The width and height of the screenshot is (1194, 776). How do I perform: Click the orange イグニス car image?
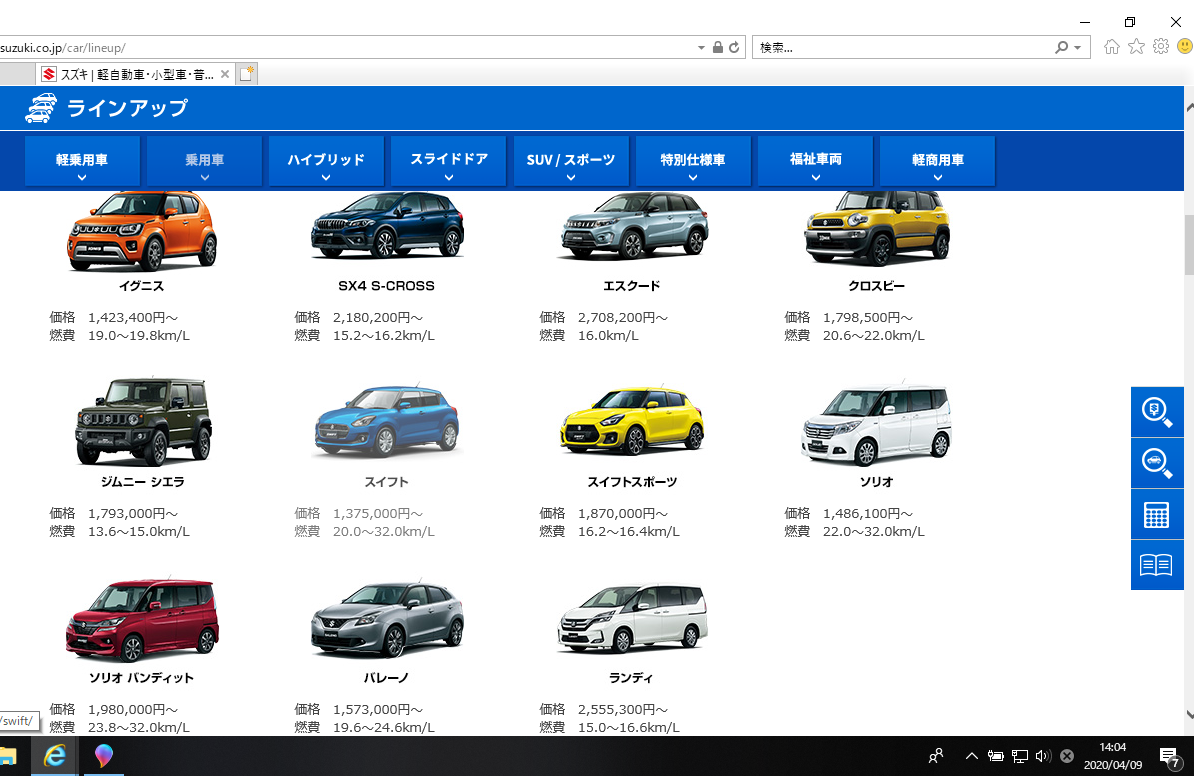(x=142, y=230)
